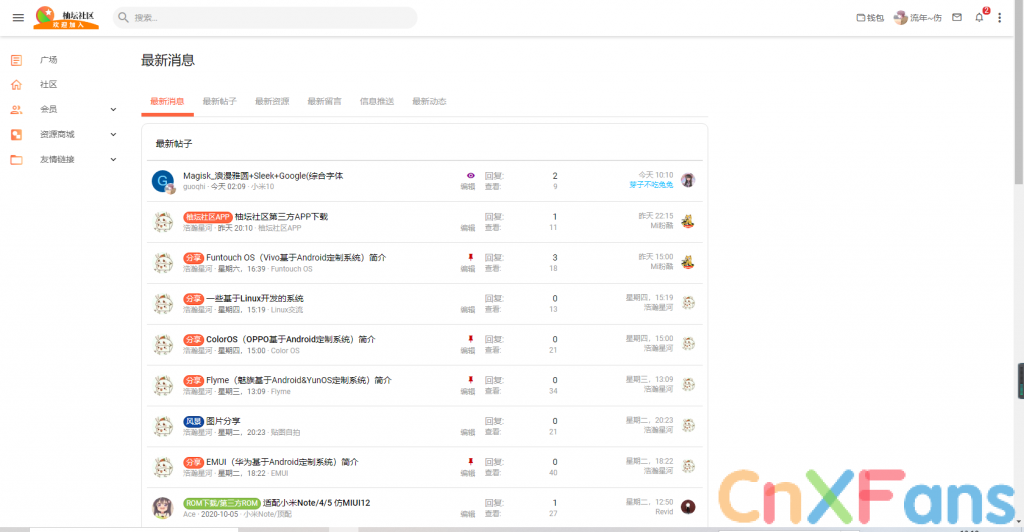The image size is (1024, 532).
Task: Open the 钱包 wallet
Action: pyautogui.click(x=870, y=18)
